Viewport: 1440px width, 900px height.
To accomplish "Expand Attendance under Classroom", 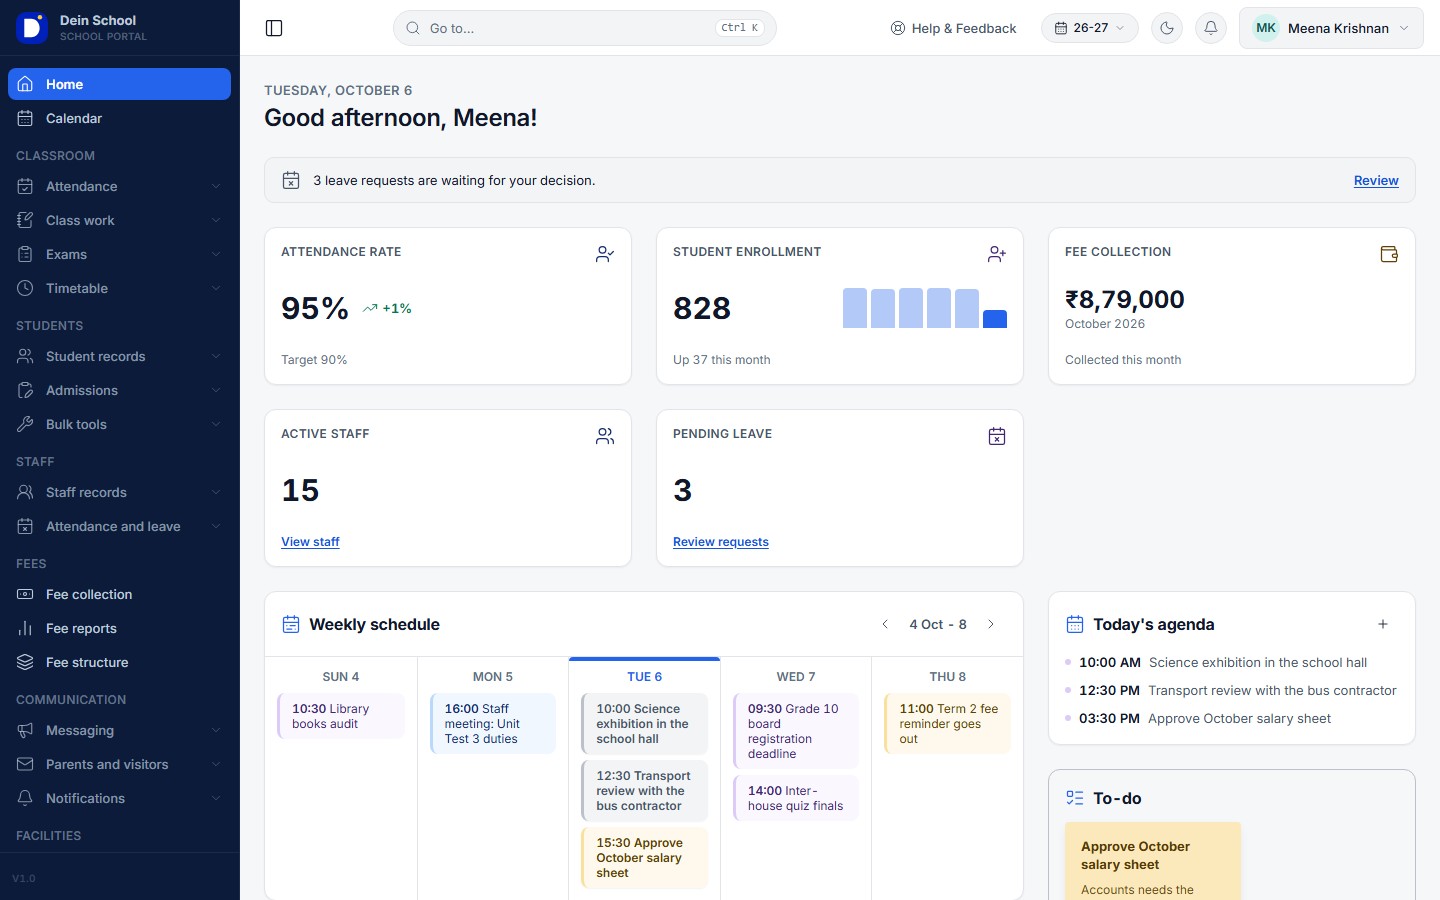I will pyautogui.click(x=119, y=186).
